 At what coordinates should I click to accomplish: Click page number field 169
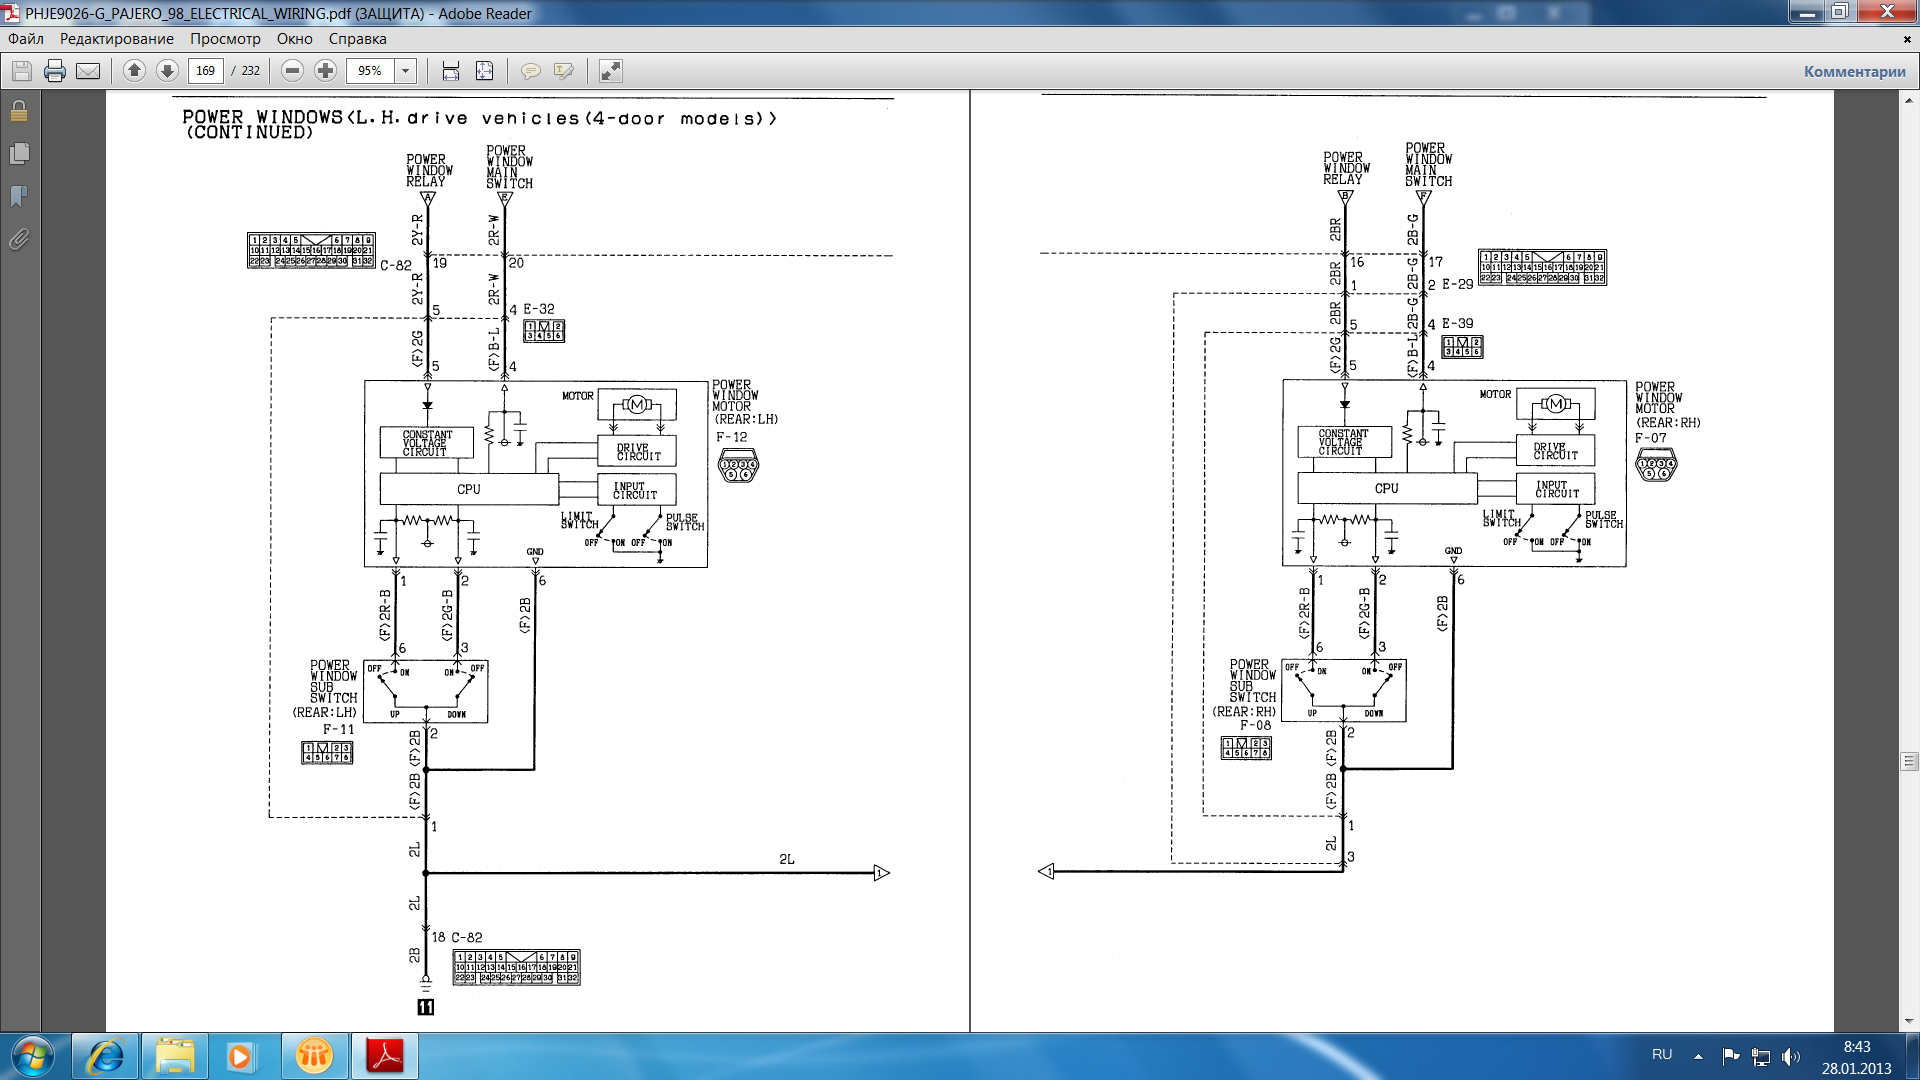click(x=205, y=71)
